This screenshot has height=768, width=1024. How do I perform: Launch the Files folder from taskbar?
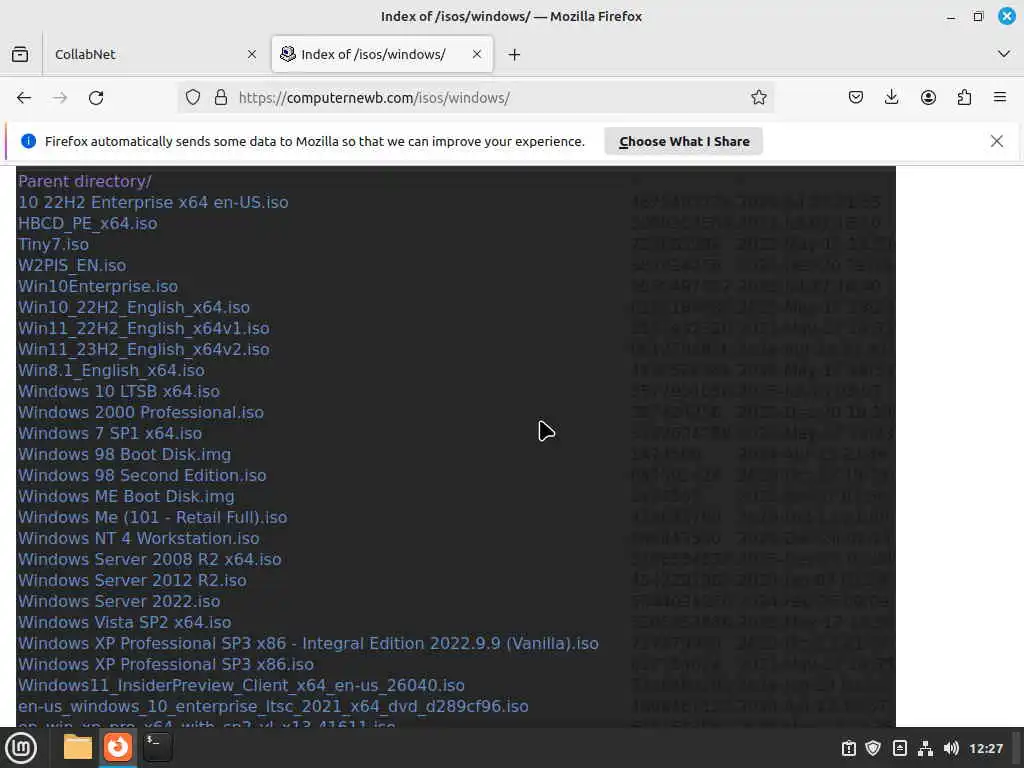click(x=78, y=747)
